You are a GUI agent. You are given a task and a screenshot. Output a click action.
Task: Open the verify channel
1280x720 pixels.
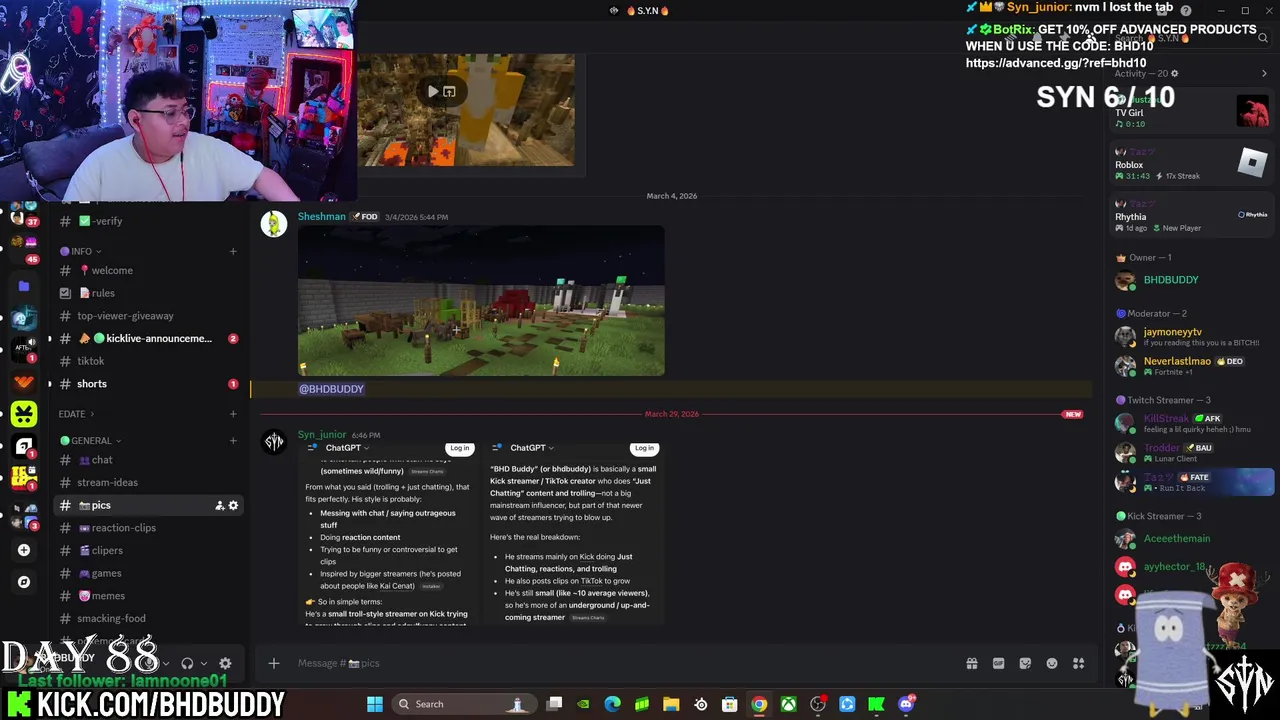click(148, 221)
